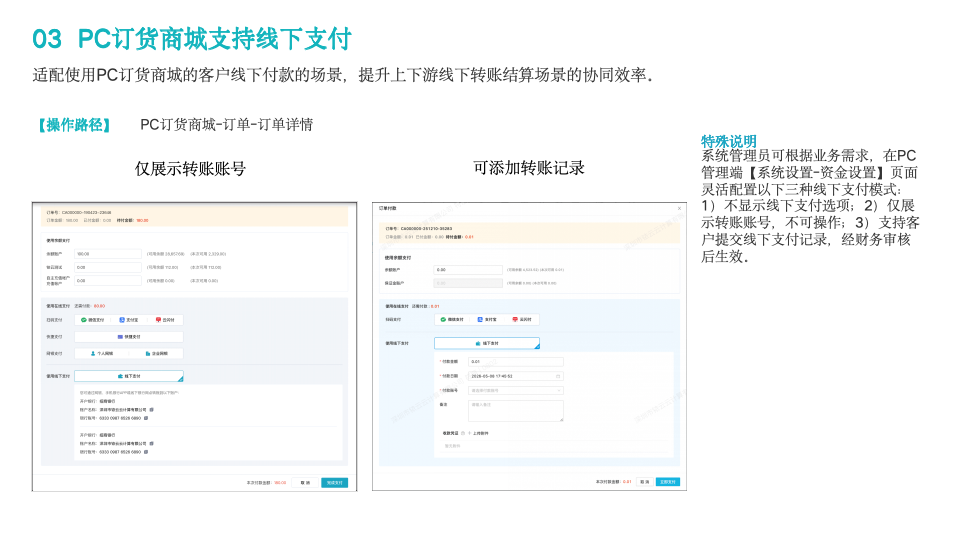959x540 pixels.
Task: Open 付款账号 dropdown
Action: tap(516, 390)
